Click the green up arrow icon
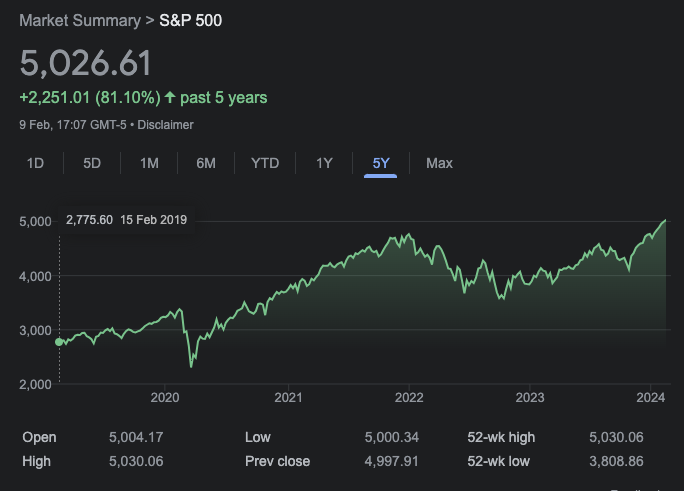 coord(170,97)
